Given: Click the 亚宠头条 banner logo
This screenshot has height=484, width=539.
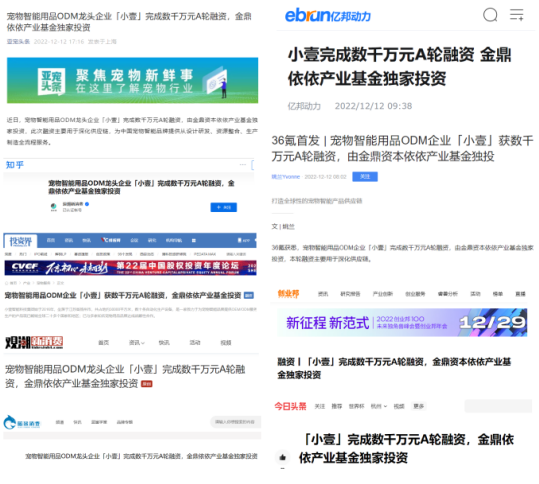Looking at the screenshot, I should (51, 81).
